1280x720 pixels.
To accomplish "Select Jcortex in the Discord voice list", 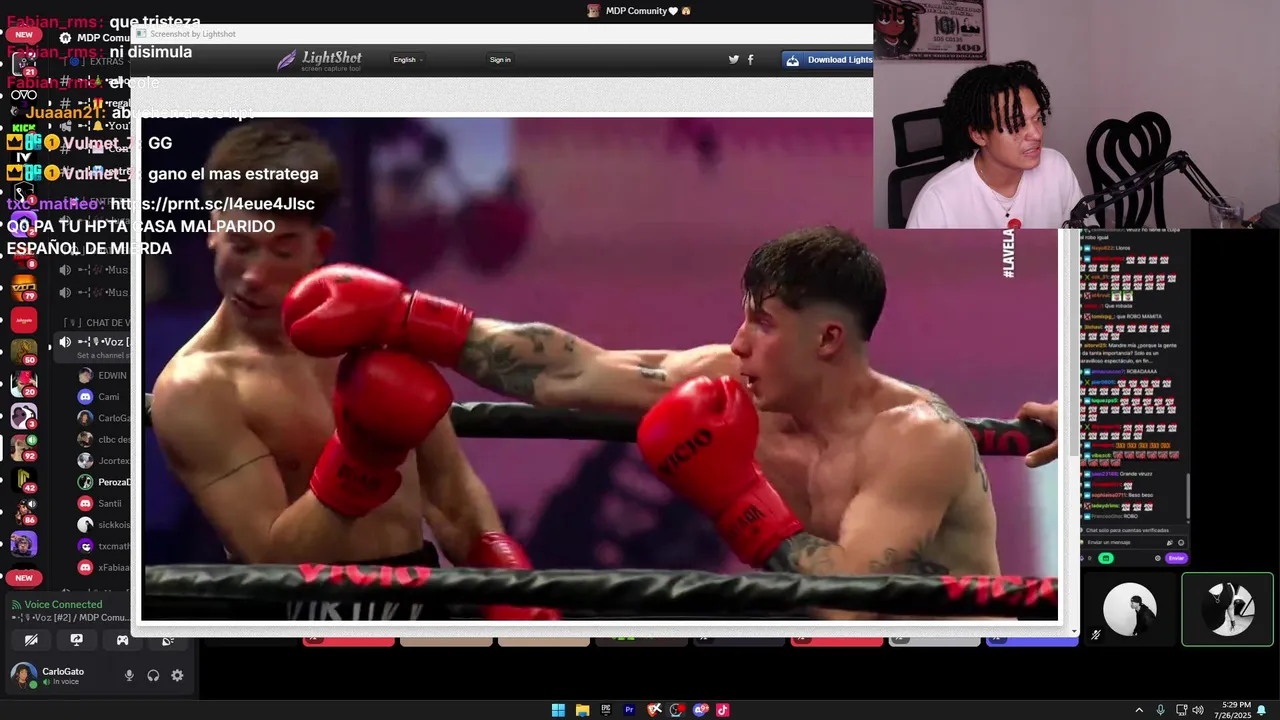I will 104,461.
